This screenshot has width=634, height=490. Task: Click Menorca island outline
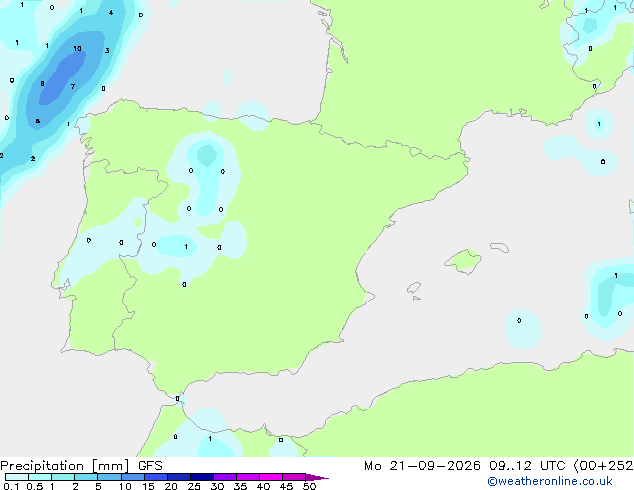point(500,247)
